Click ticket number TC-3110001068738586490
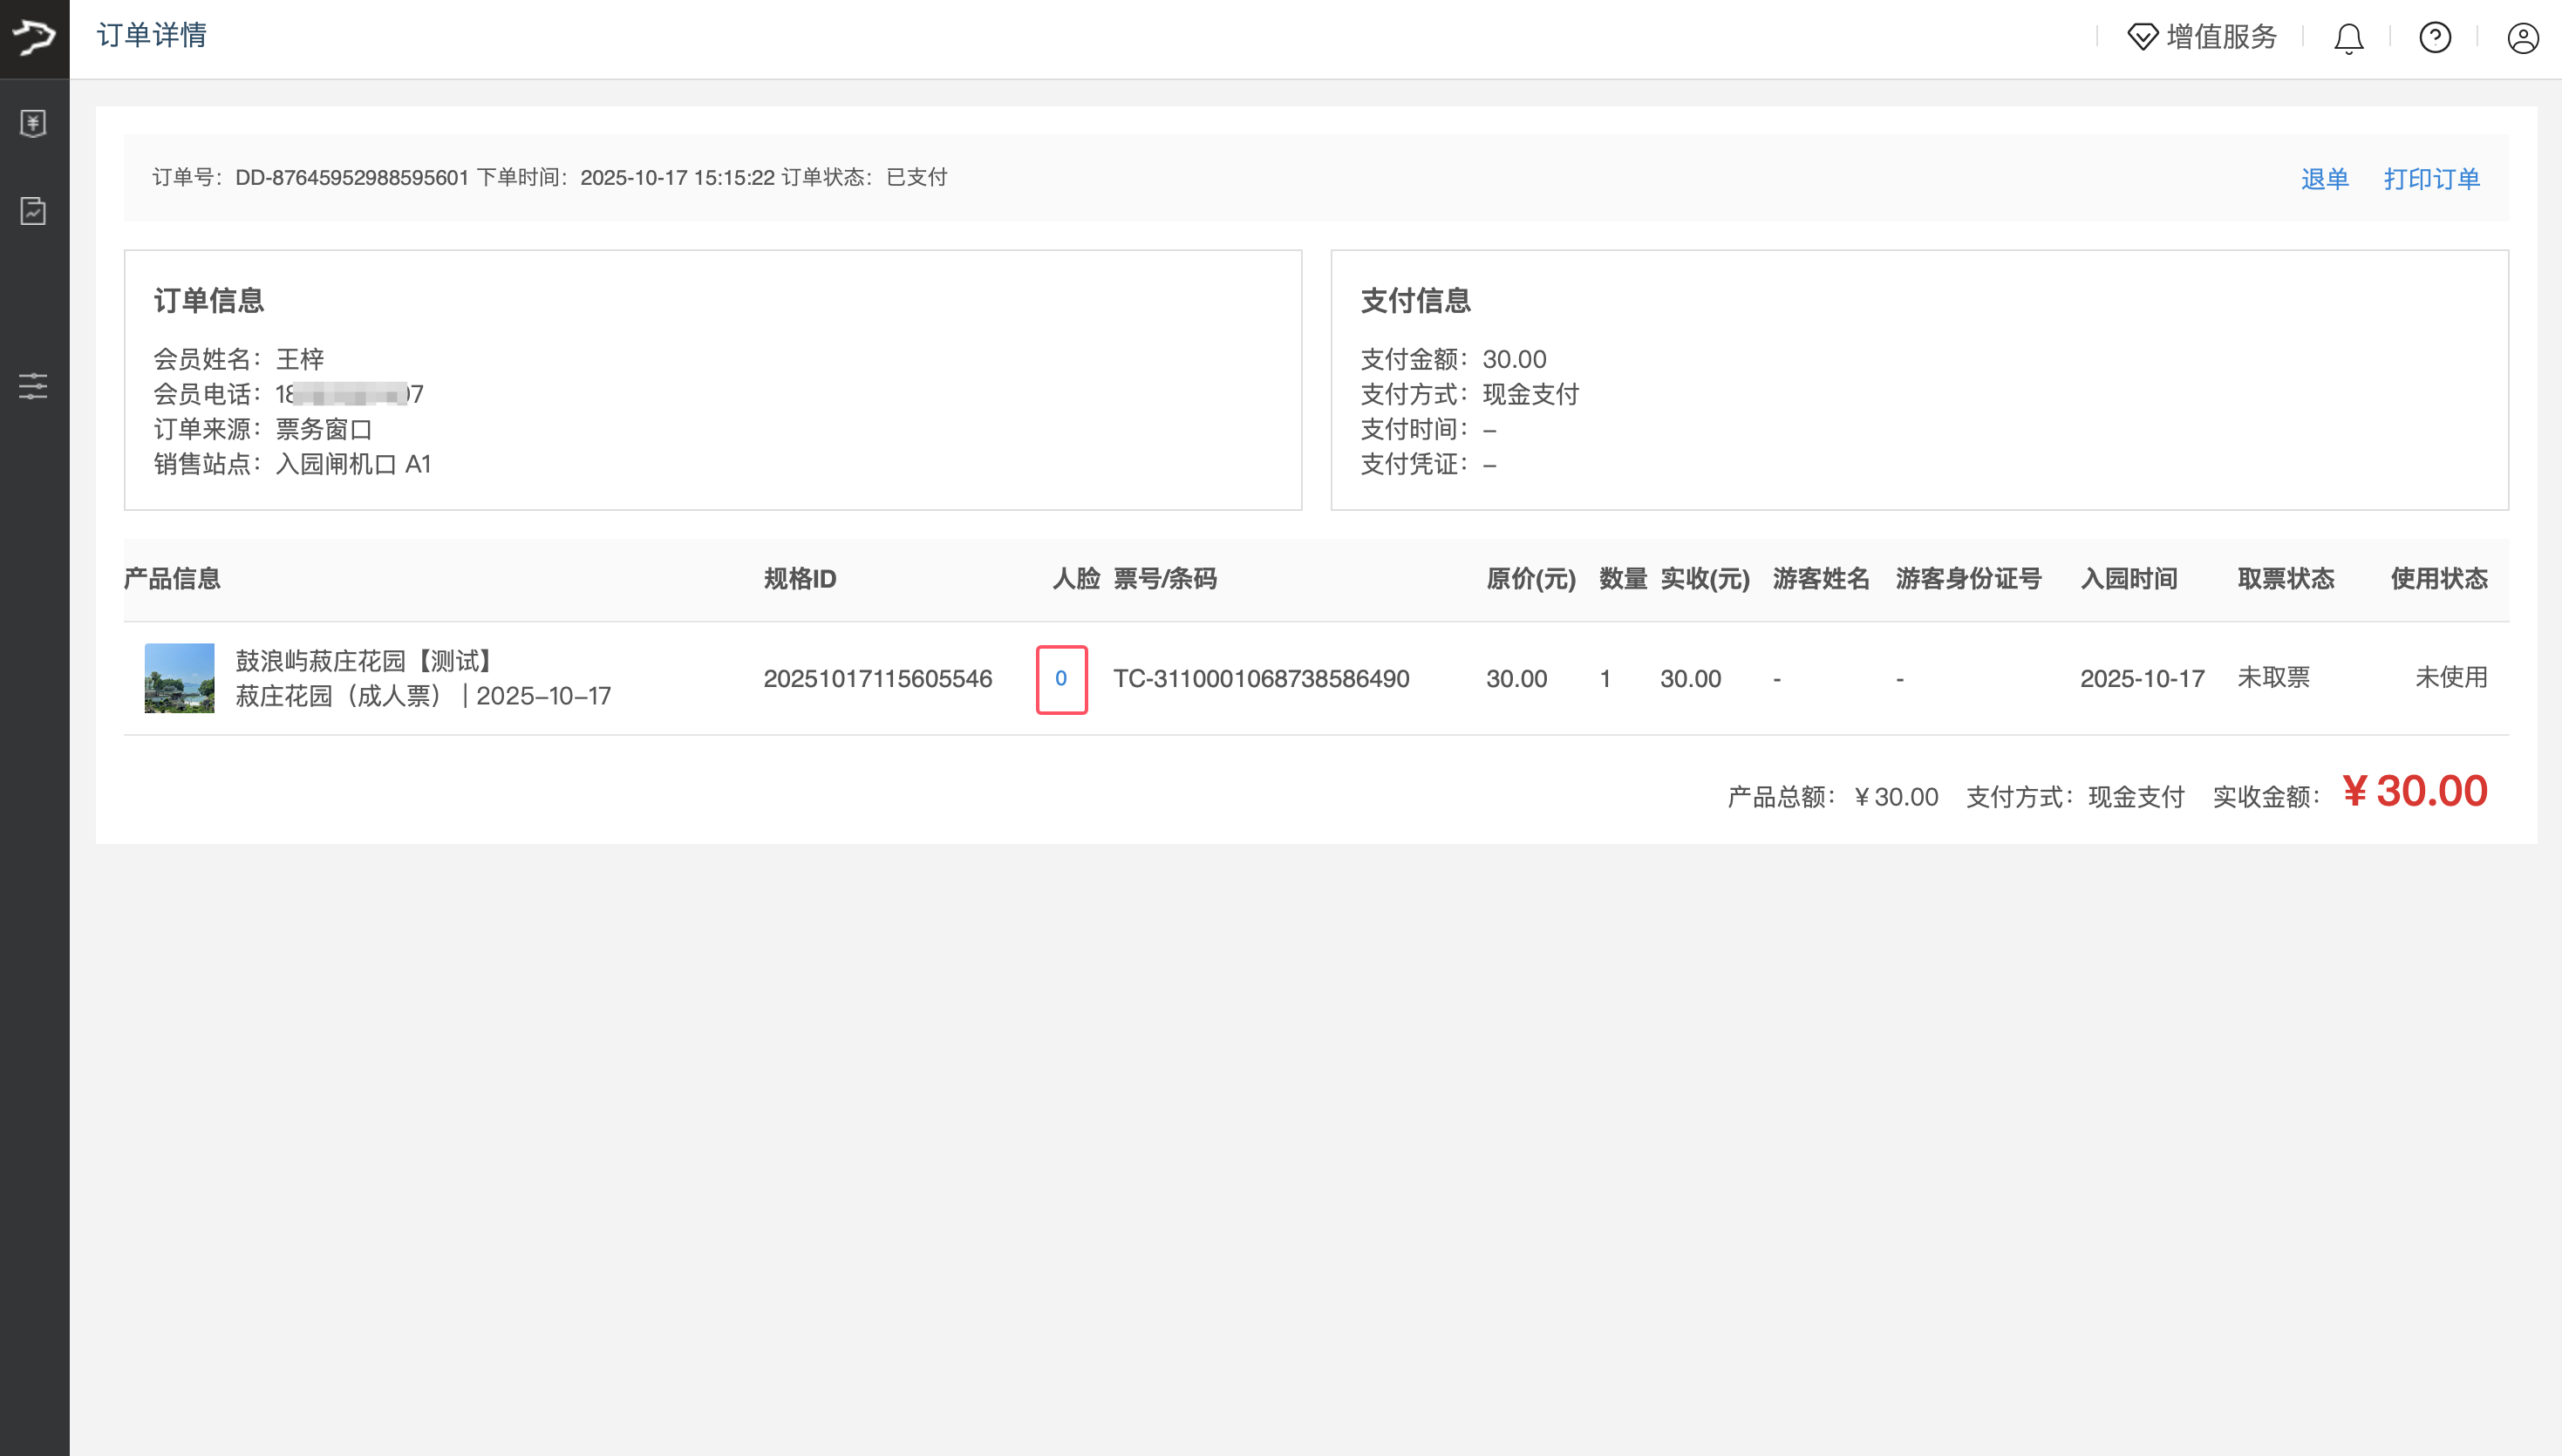Screen dimensions: 2562x1456 coord(1262,678)
